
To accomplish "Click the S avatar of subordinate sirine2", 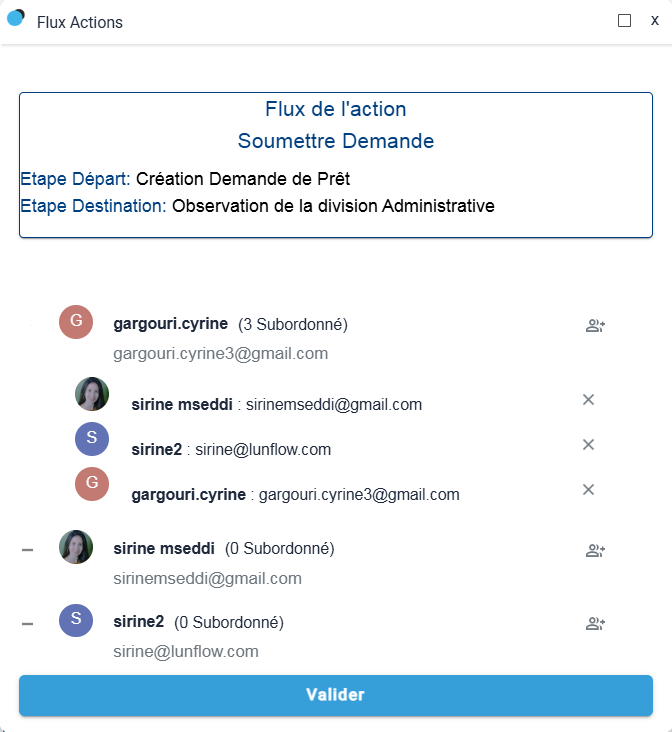I will click(x=92, y=438).
